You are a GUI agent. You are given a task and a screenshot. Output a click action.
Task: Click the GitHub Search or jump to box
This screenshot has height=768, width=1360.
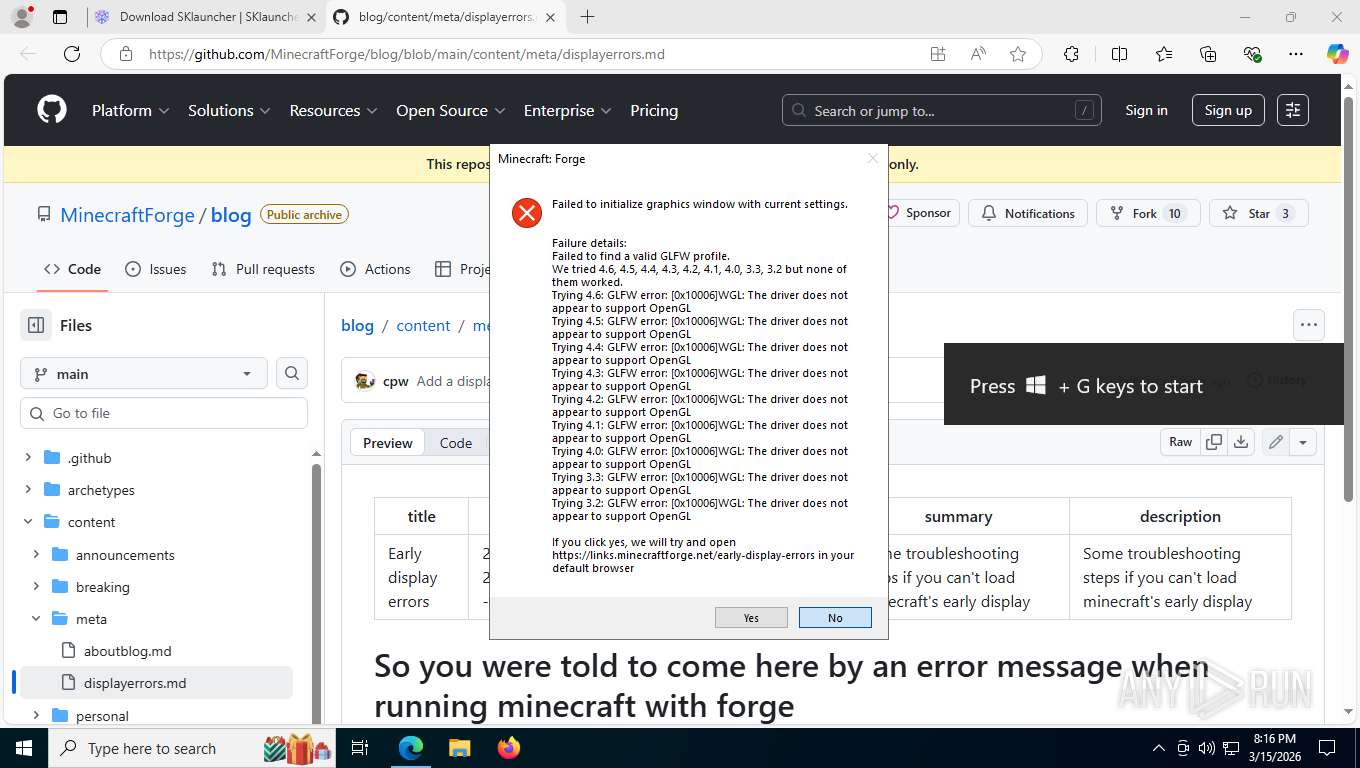pyautogui.click(x=942, y=110)
